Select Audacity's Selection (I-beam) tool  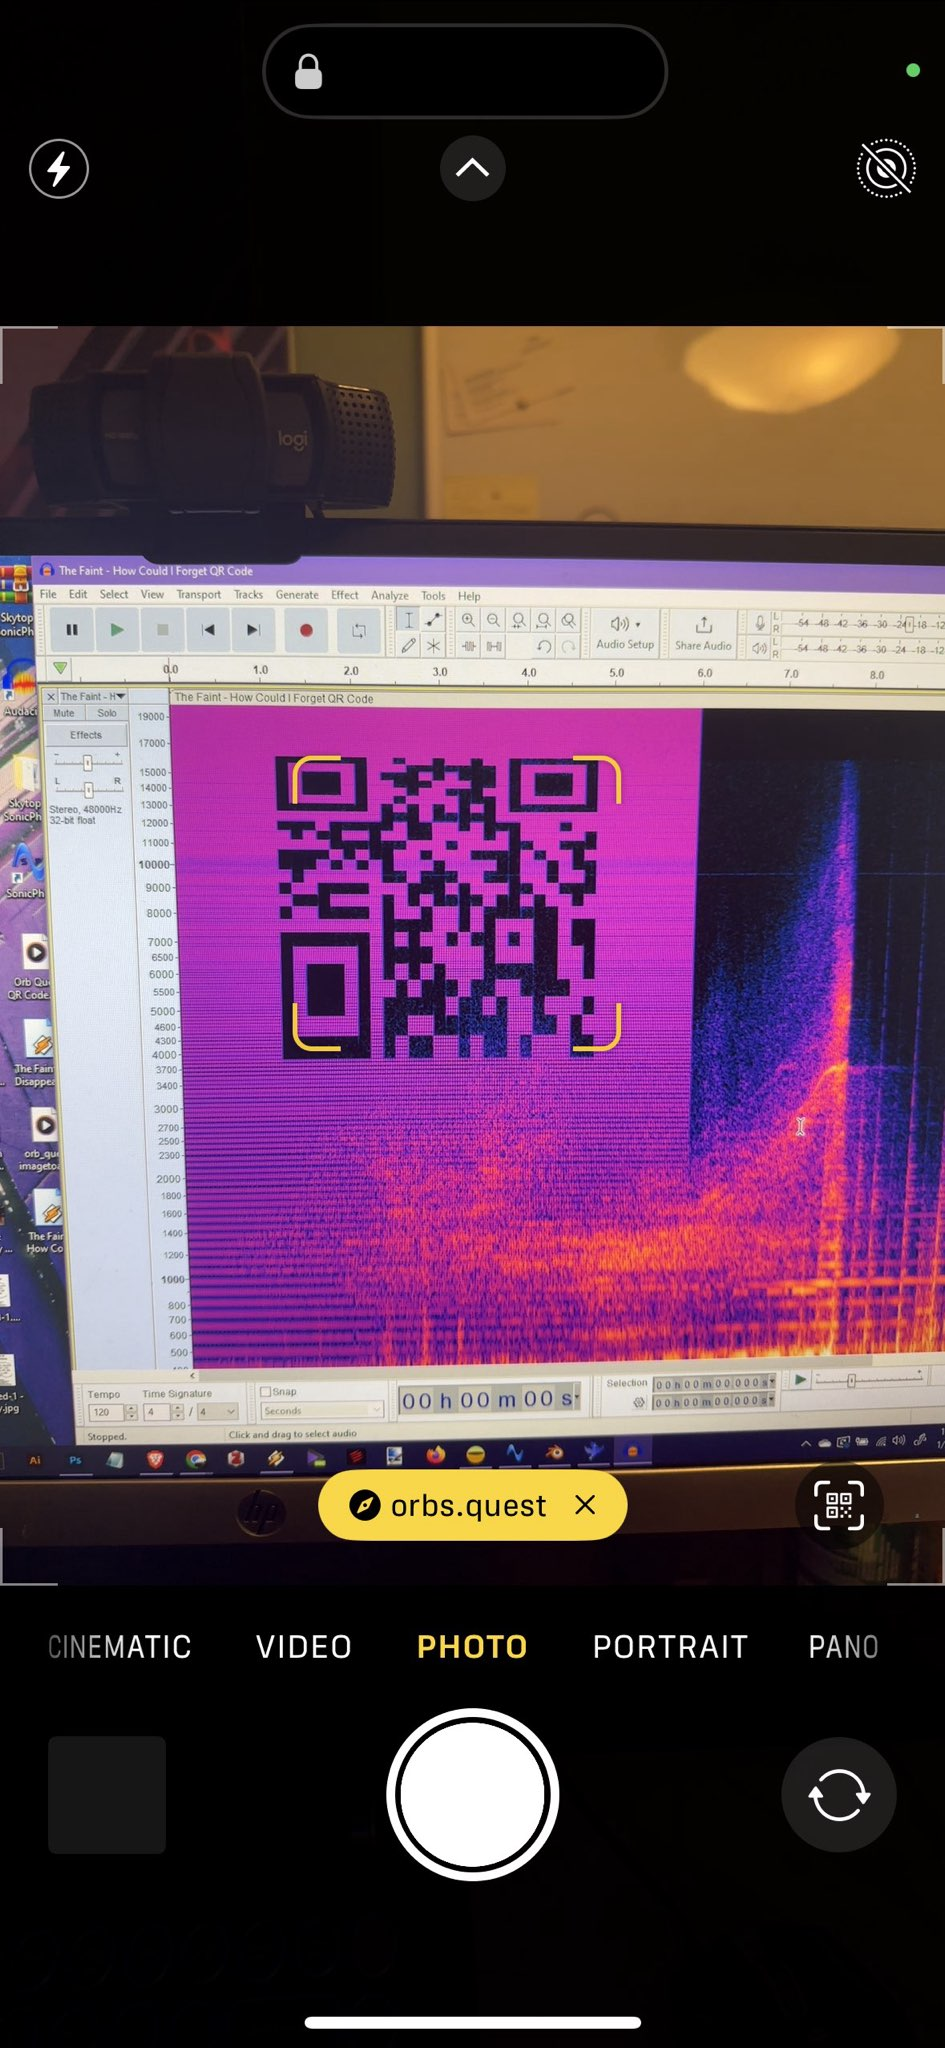[408, 620]
